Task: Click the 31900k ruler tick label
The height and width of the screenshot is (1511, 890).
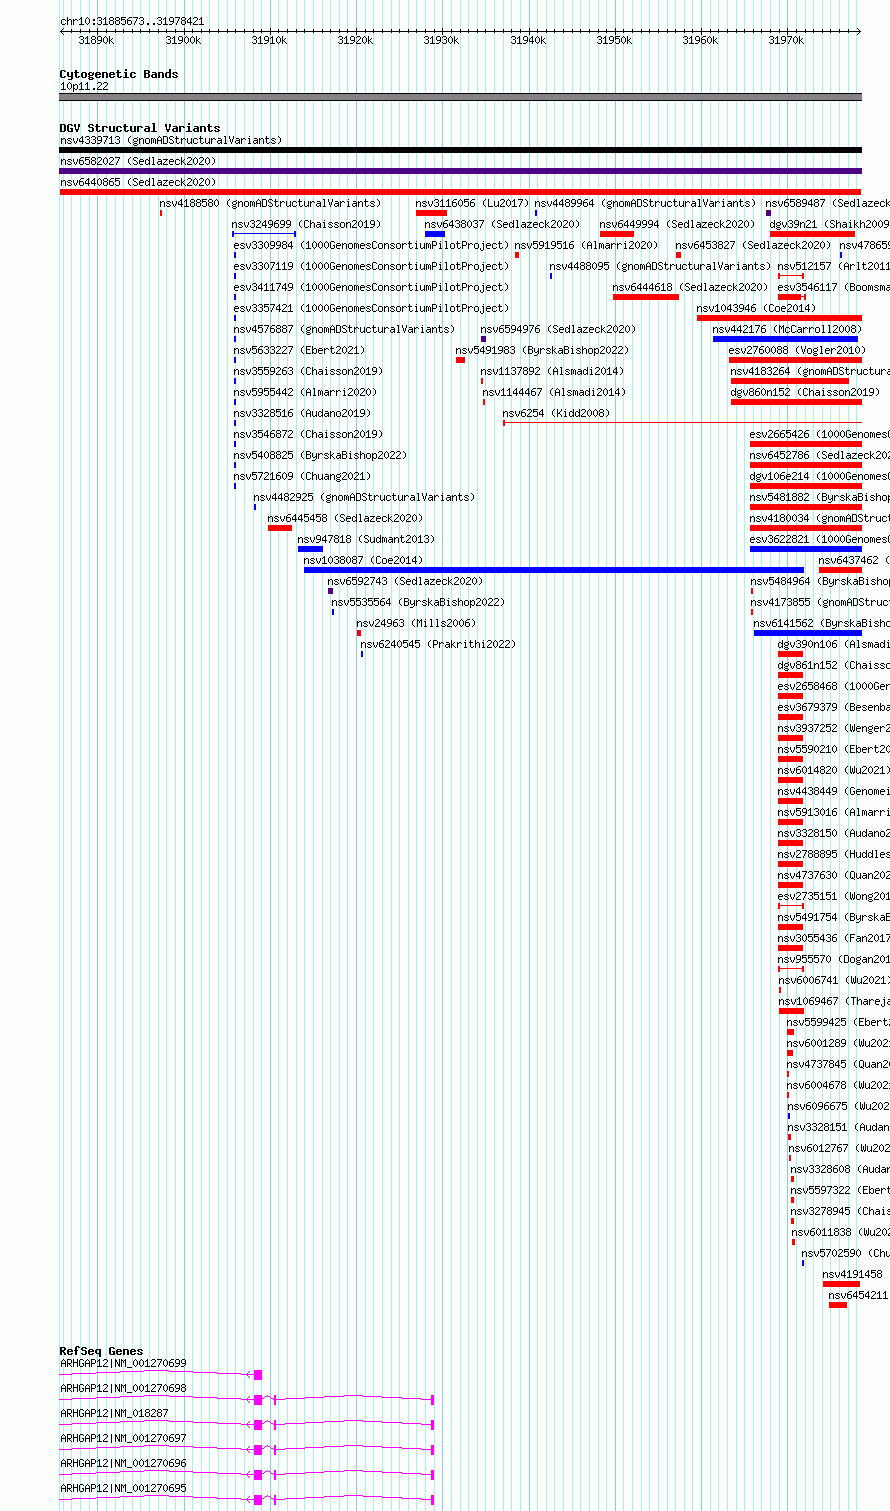Action: point(183,40)
